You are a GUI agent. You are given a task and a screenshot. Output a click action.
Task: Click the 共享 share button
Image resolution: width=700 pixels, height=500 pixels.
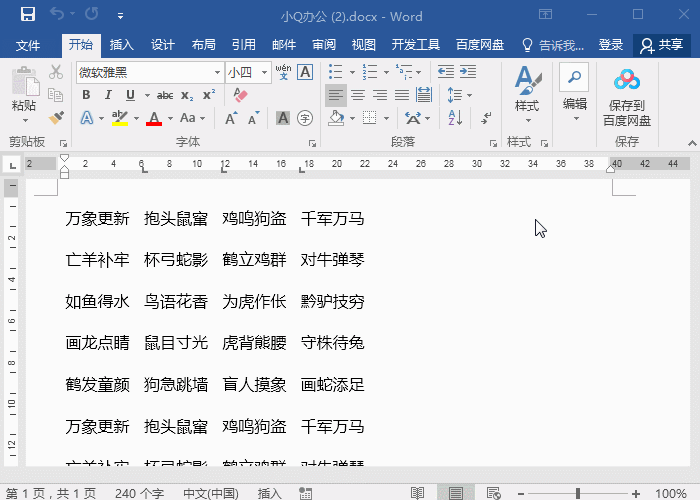(x=662, y=45)
